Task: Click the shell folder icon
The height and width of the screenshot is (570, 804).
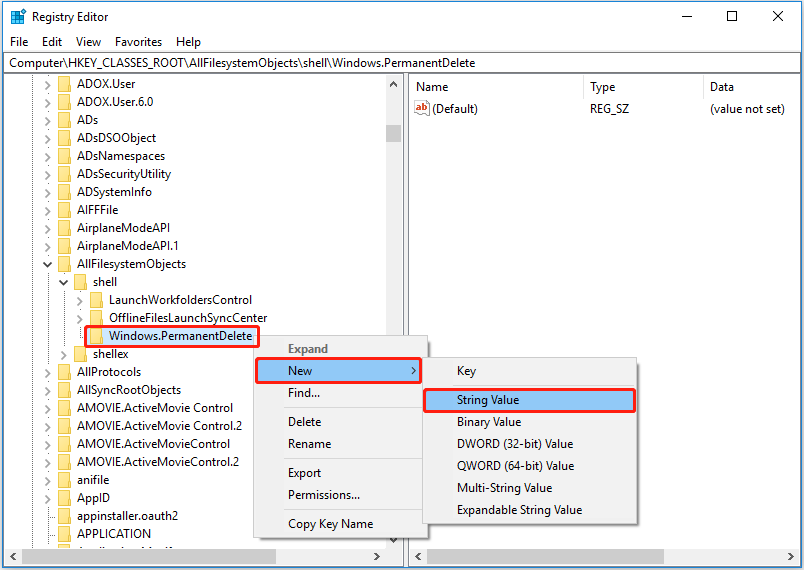Action: [x=80, y=282]
